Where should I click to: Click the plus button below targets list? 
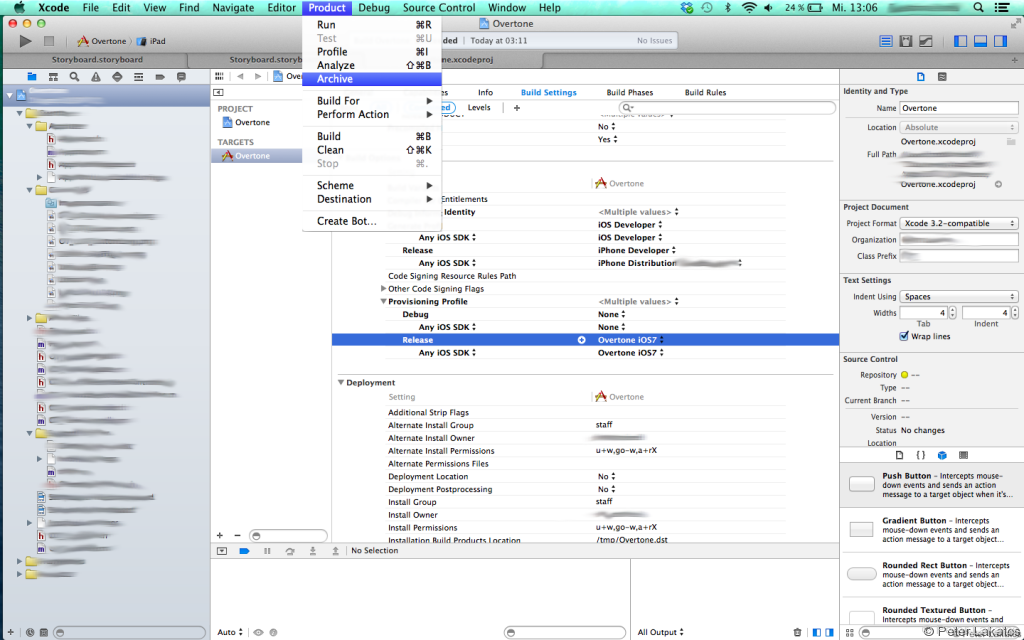click(220, 536)
